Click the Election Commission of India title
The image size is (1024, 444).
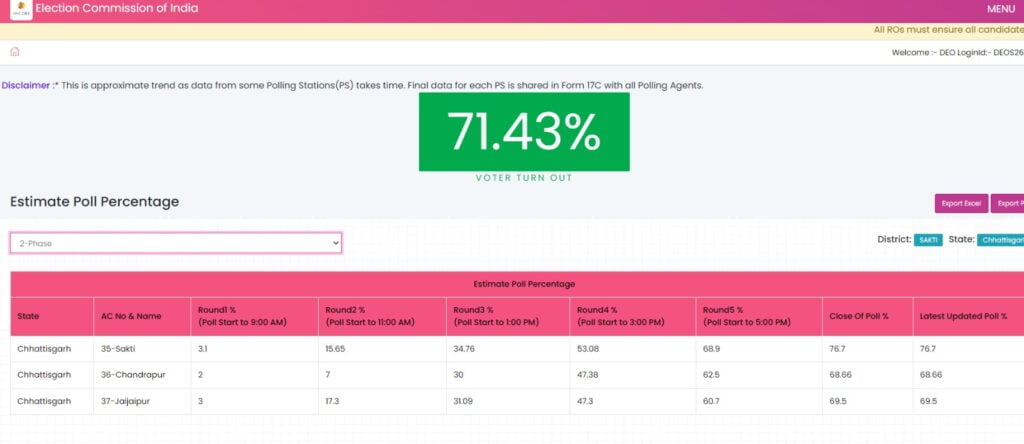[x=117, y=9]
